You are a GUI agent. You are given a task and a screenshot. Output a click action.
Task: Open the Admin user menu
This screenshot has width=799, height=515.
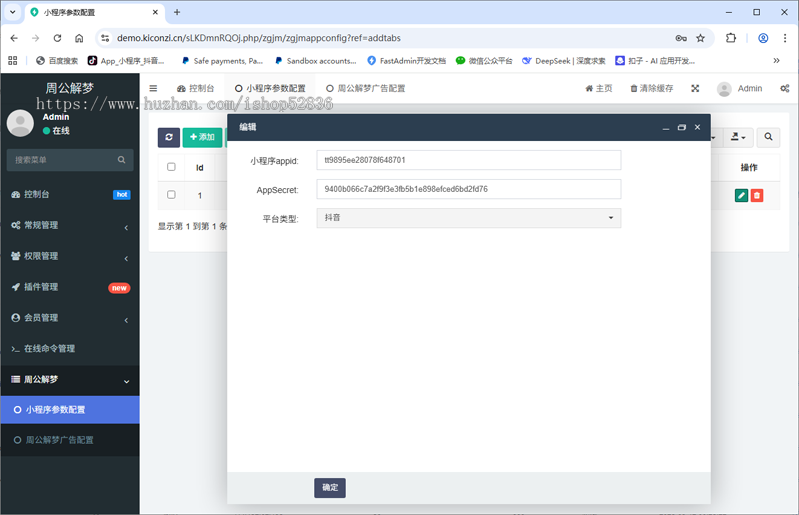pyautogui.click(x=740, y=89)
